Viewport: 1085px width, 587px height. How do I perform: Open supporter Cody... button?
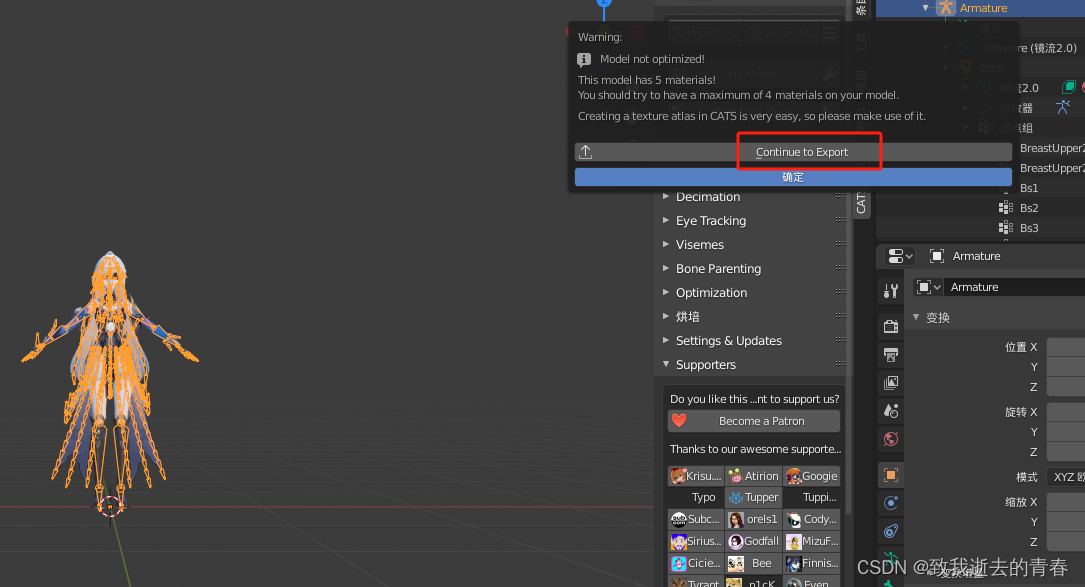812,519
